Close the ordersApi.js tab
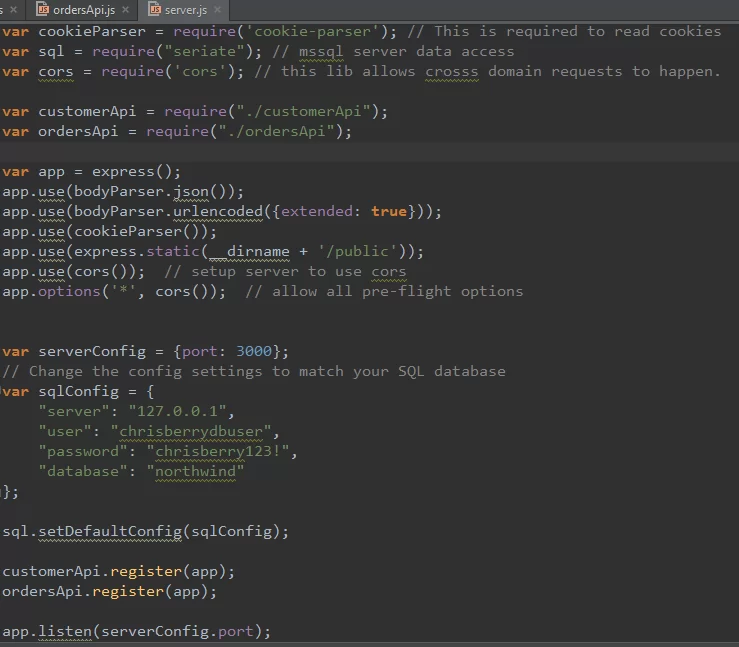The height and width of the screenshot is (647, 739). point(125,10)
